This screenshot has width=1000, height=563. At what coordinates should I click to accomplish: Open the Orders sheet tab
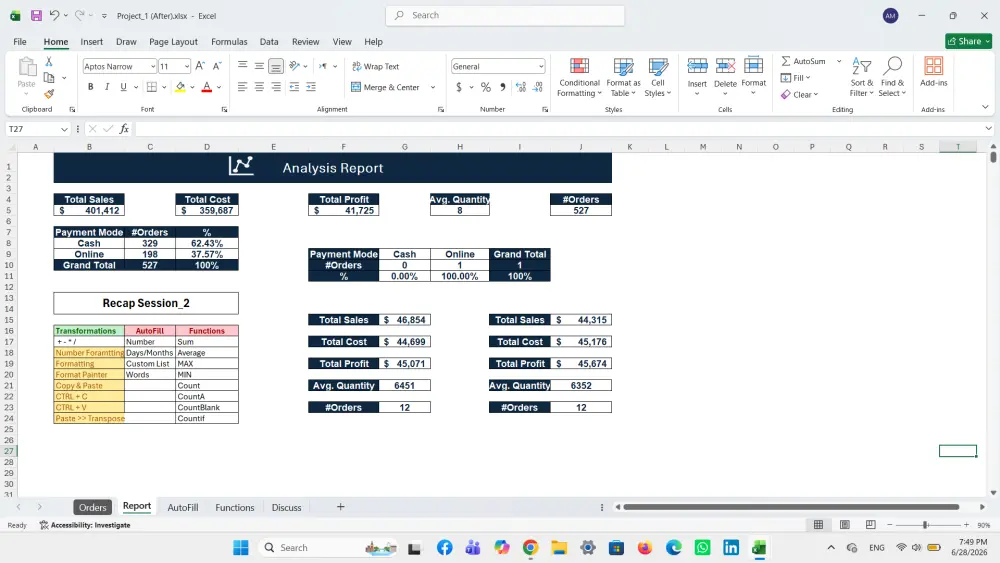click(92, 508)
